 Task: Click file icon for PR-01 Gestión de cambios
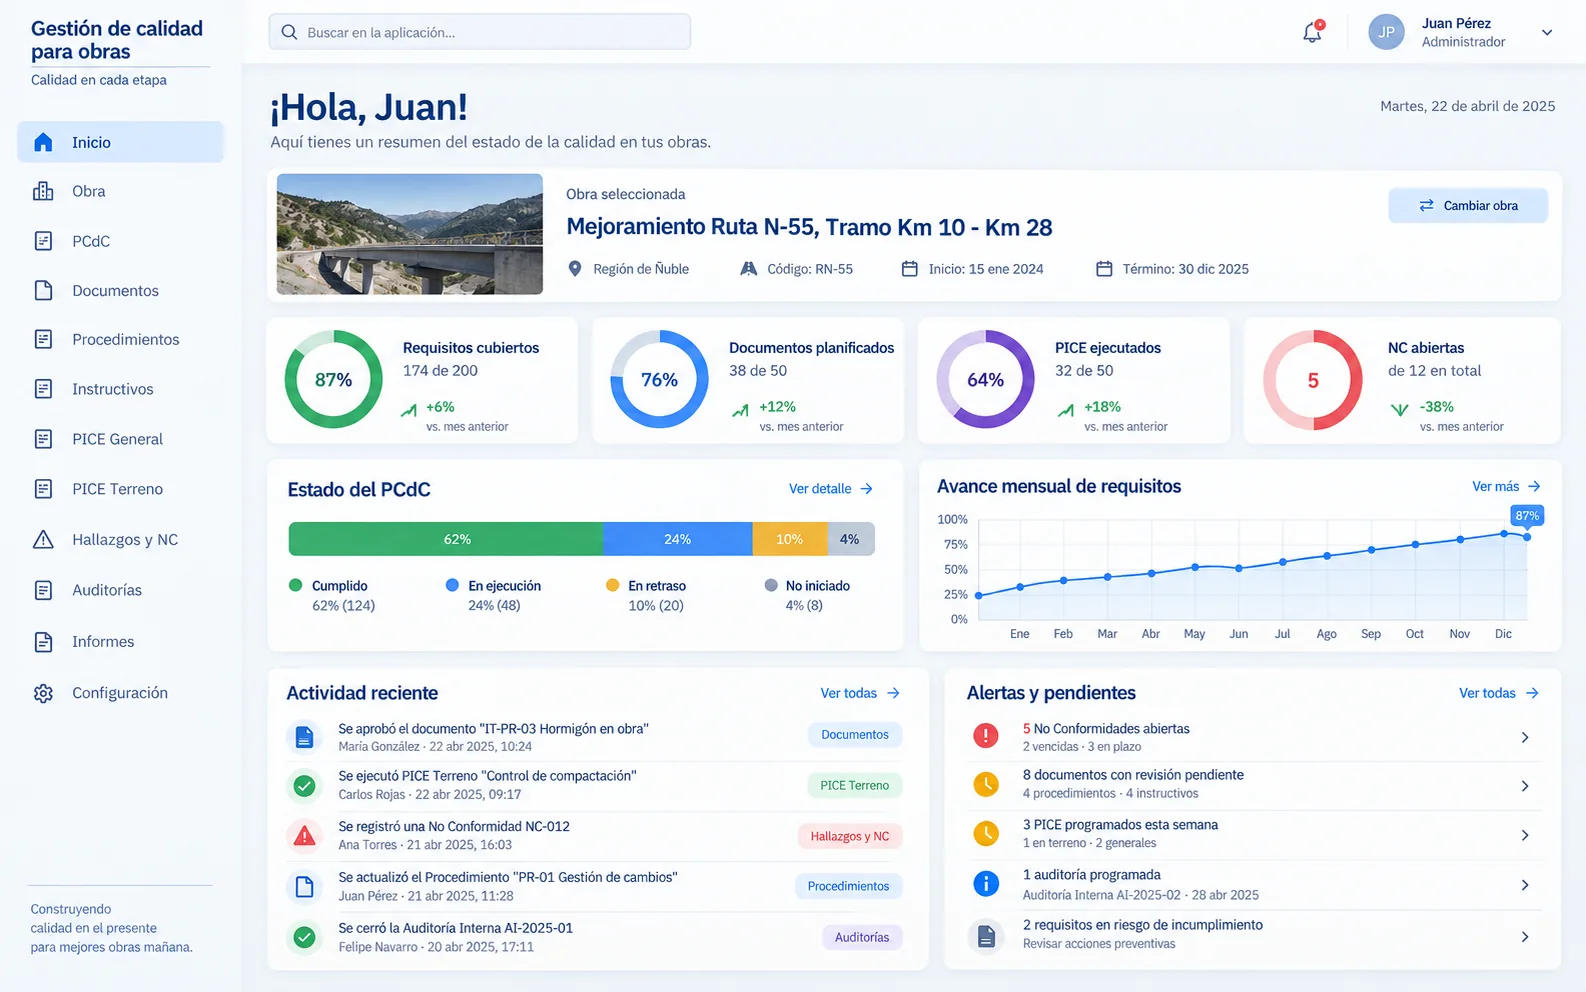(305, 887)
